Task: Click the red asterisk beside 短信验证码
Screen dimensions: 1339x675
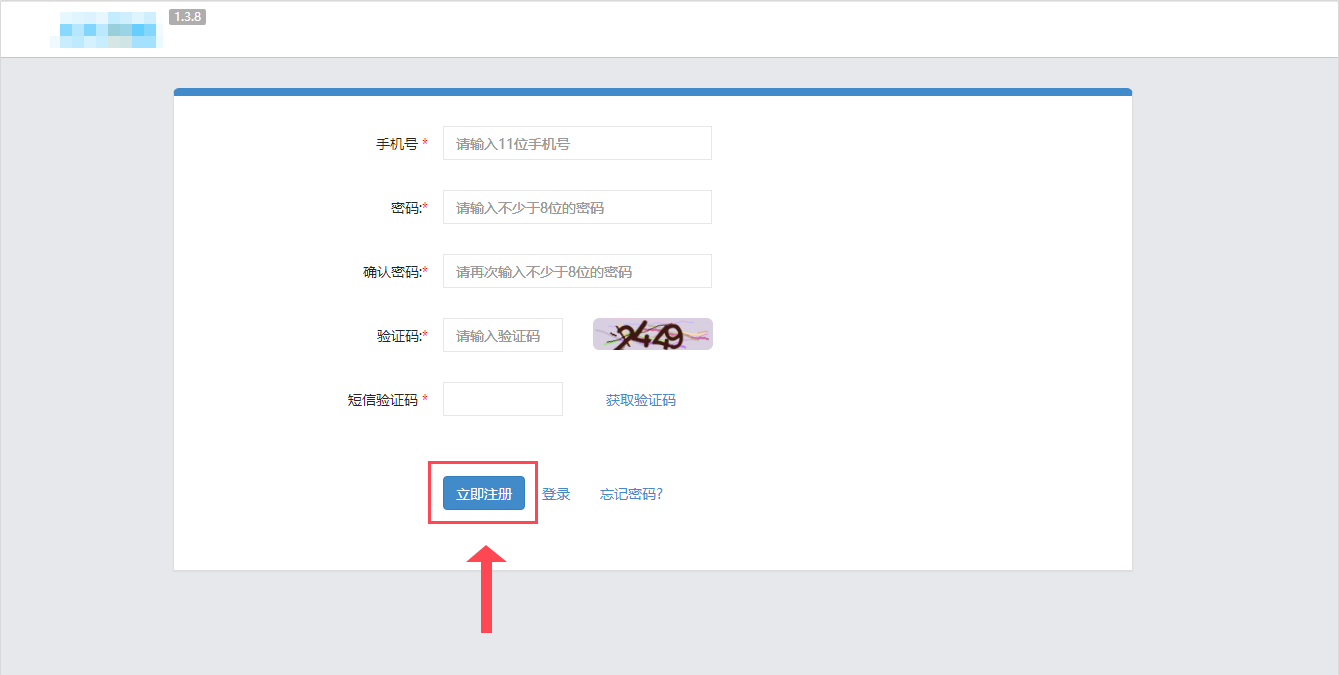Action: pyautogui.click(x=425, y=399)
